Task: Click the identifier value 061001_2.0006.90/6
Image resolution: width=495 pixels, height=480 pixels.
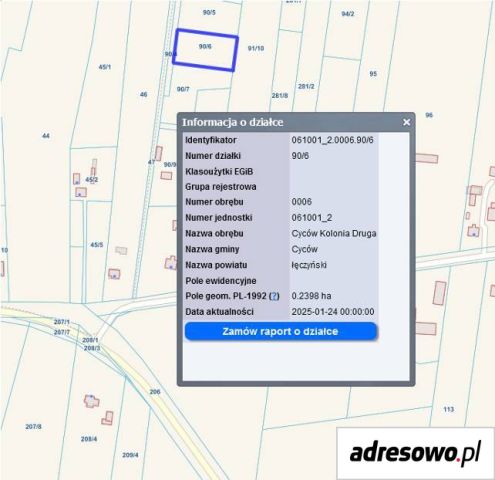Action: (332, 140)
